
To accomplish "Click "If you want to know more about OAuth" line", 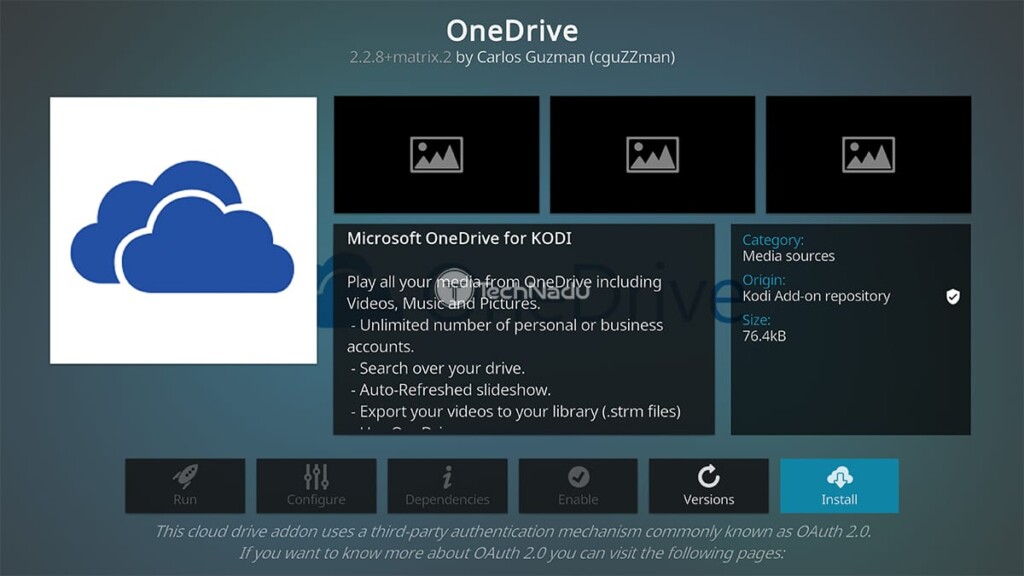I will click(x=512, y=553).
